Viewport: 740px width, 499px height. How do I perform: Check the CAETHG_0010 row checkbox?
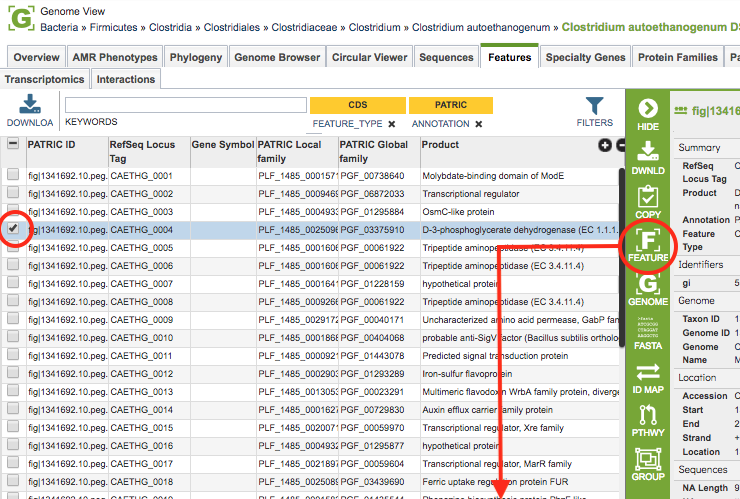coord(13,337)
